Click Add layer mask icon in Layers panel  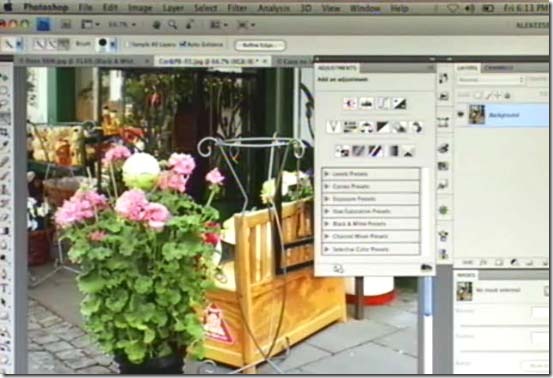pos(499,262)
